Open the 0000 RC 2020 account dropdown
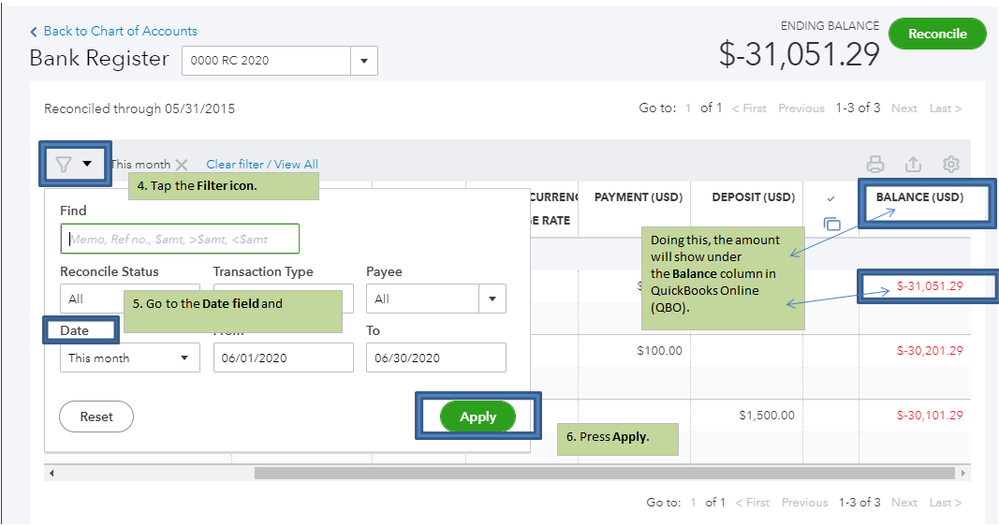The image size is (999, 525). pos(364,60)
